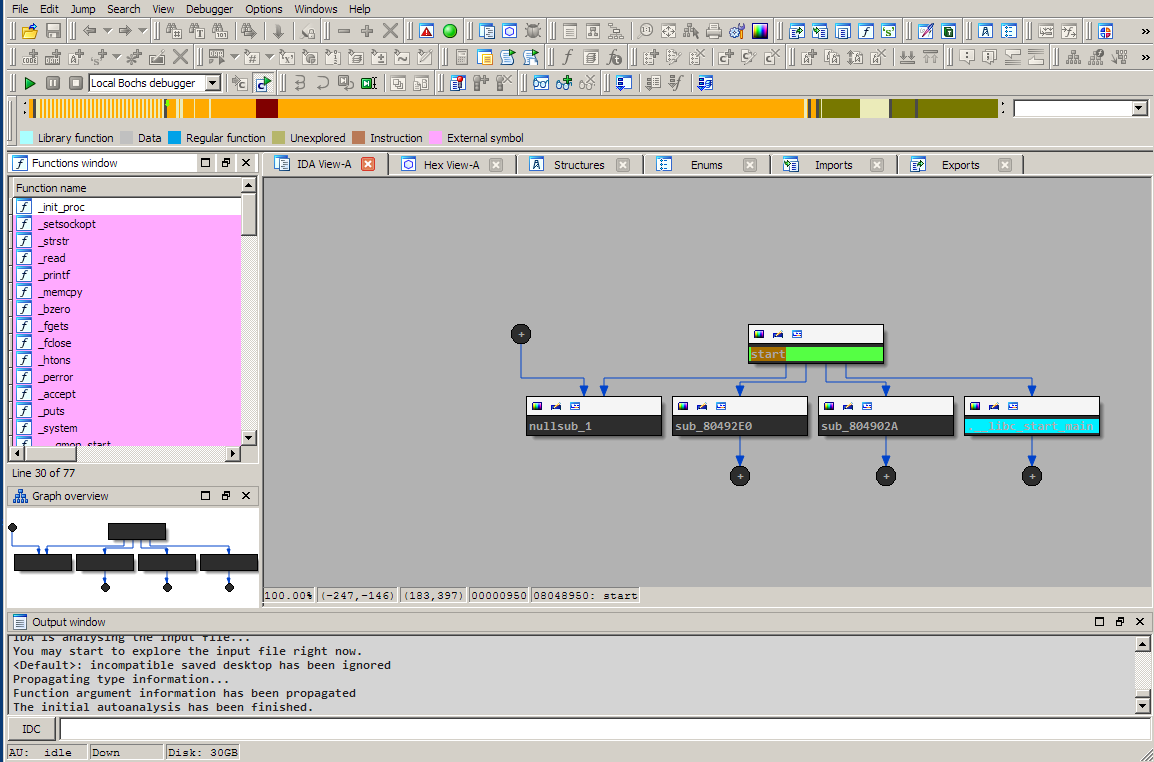Pause the process
The width and height of the screenshot is (1154, 762).
click(x=53, y=83)
